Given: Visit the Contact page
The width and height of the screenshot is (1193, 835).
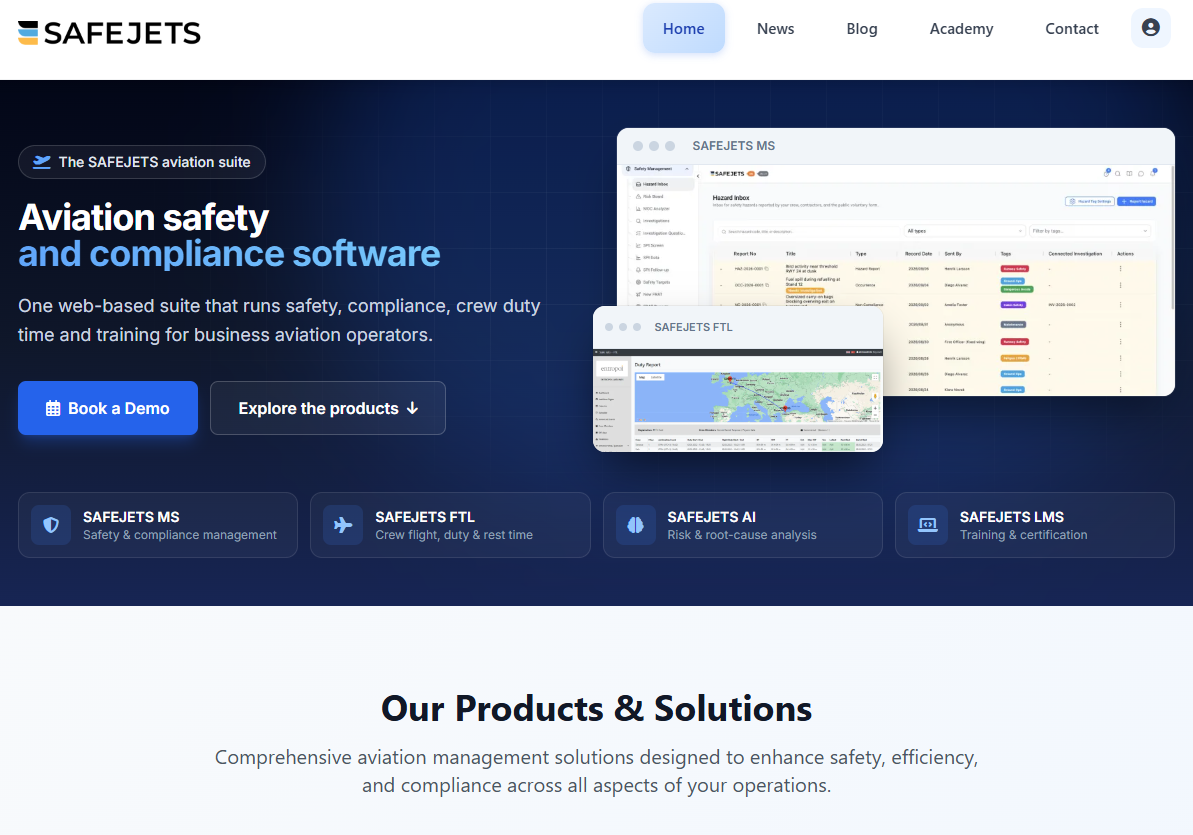Looking at the screenshot, I should (1071, 28).
